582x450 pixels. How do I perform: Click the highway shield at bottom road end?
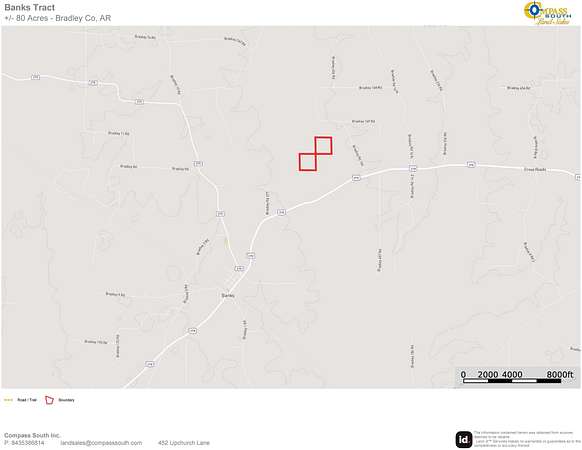point(149,363)
